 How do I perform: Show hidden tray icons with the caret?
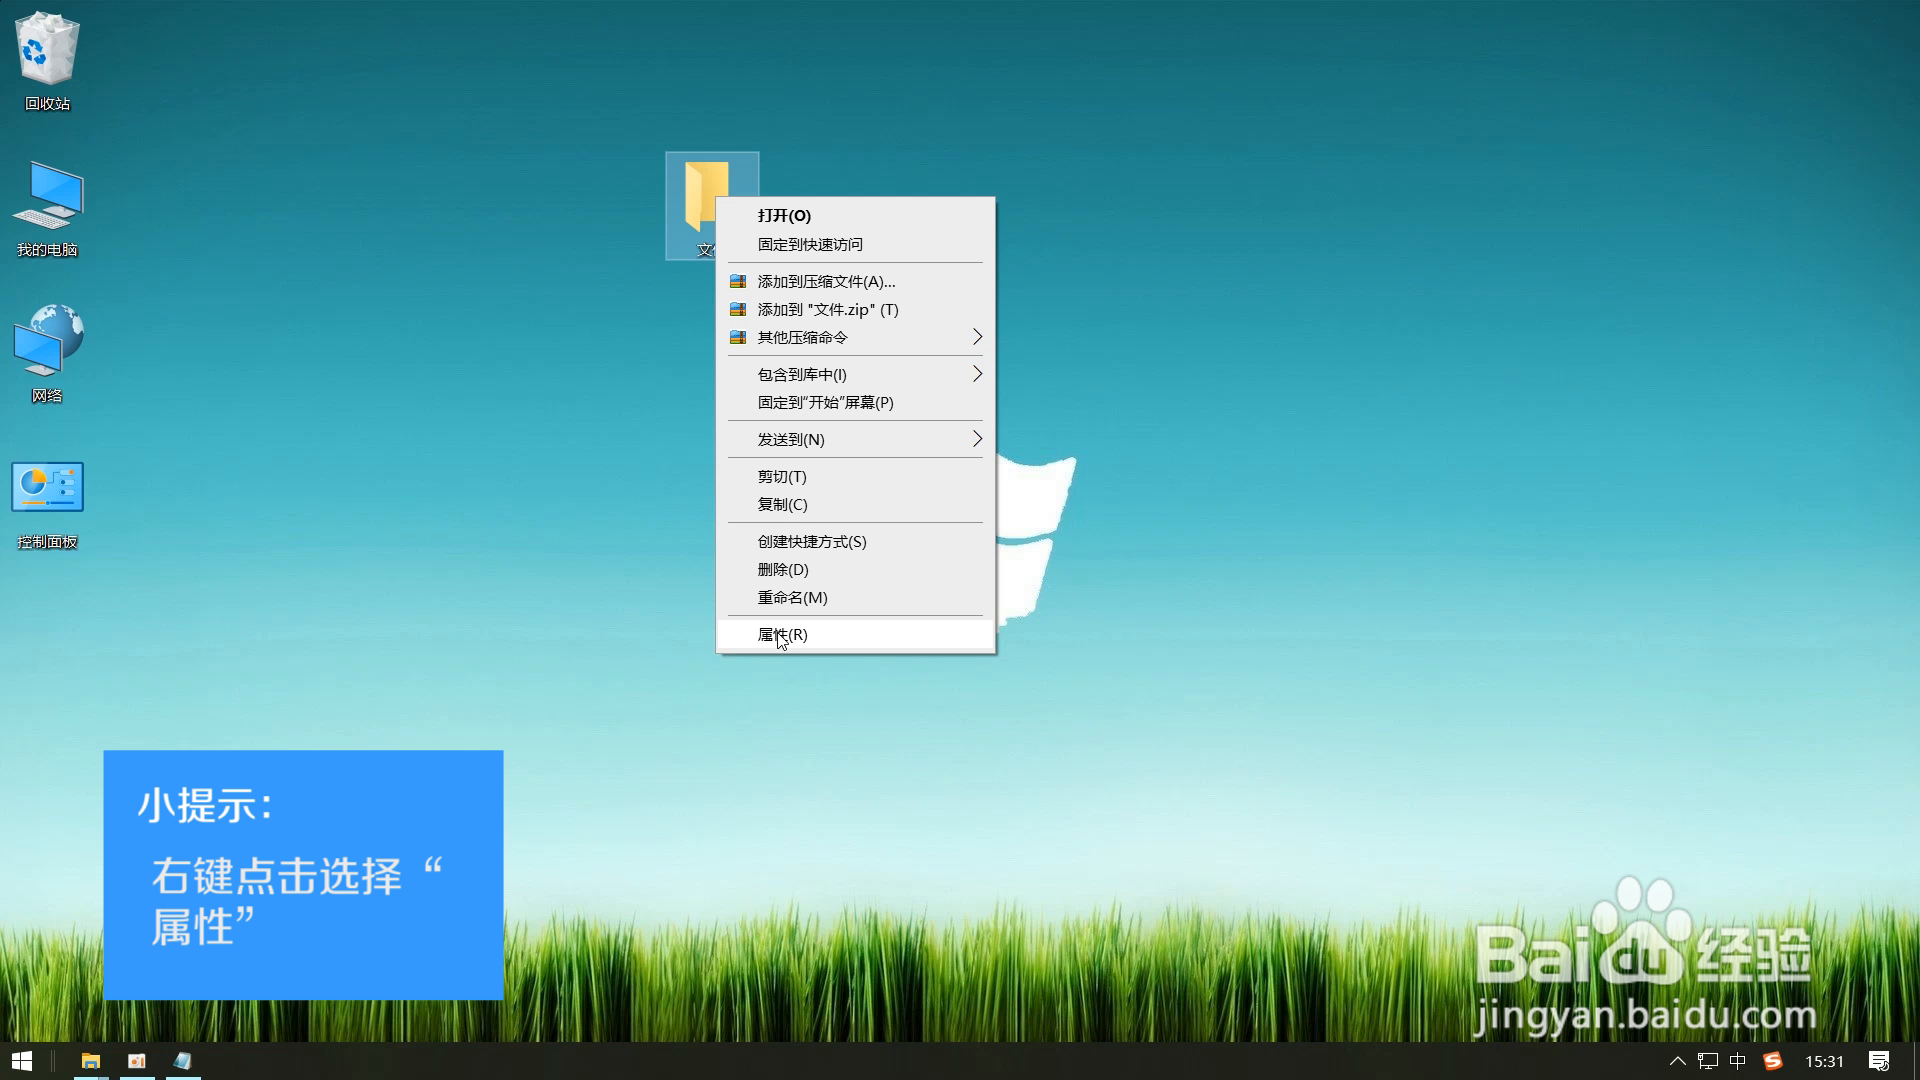coord(1677,1061)
